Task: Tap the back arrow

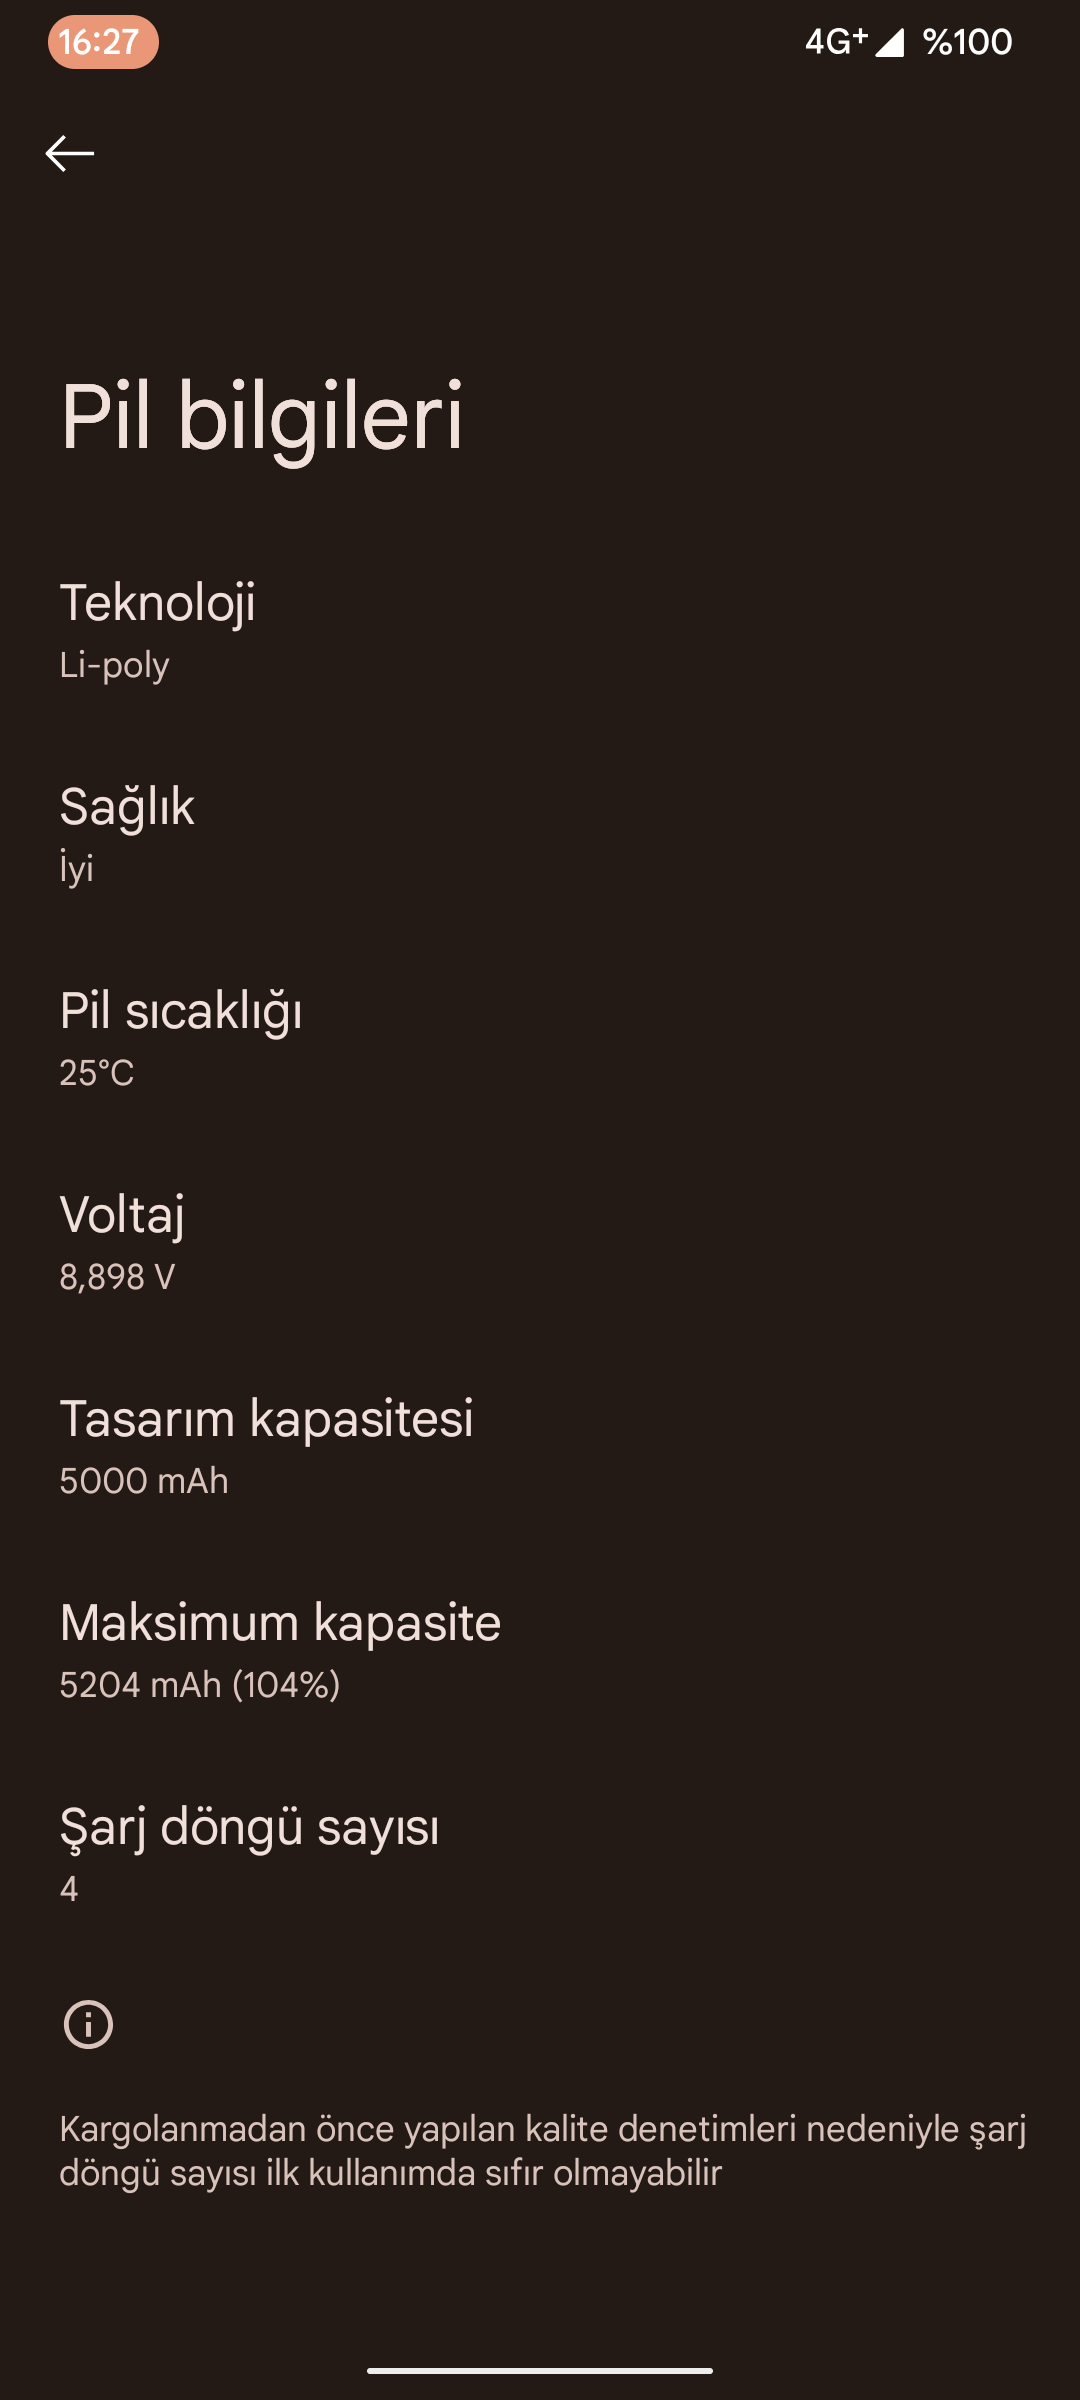Action: pyautogui.click(x=70, y=153)
